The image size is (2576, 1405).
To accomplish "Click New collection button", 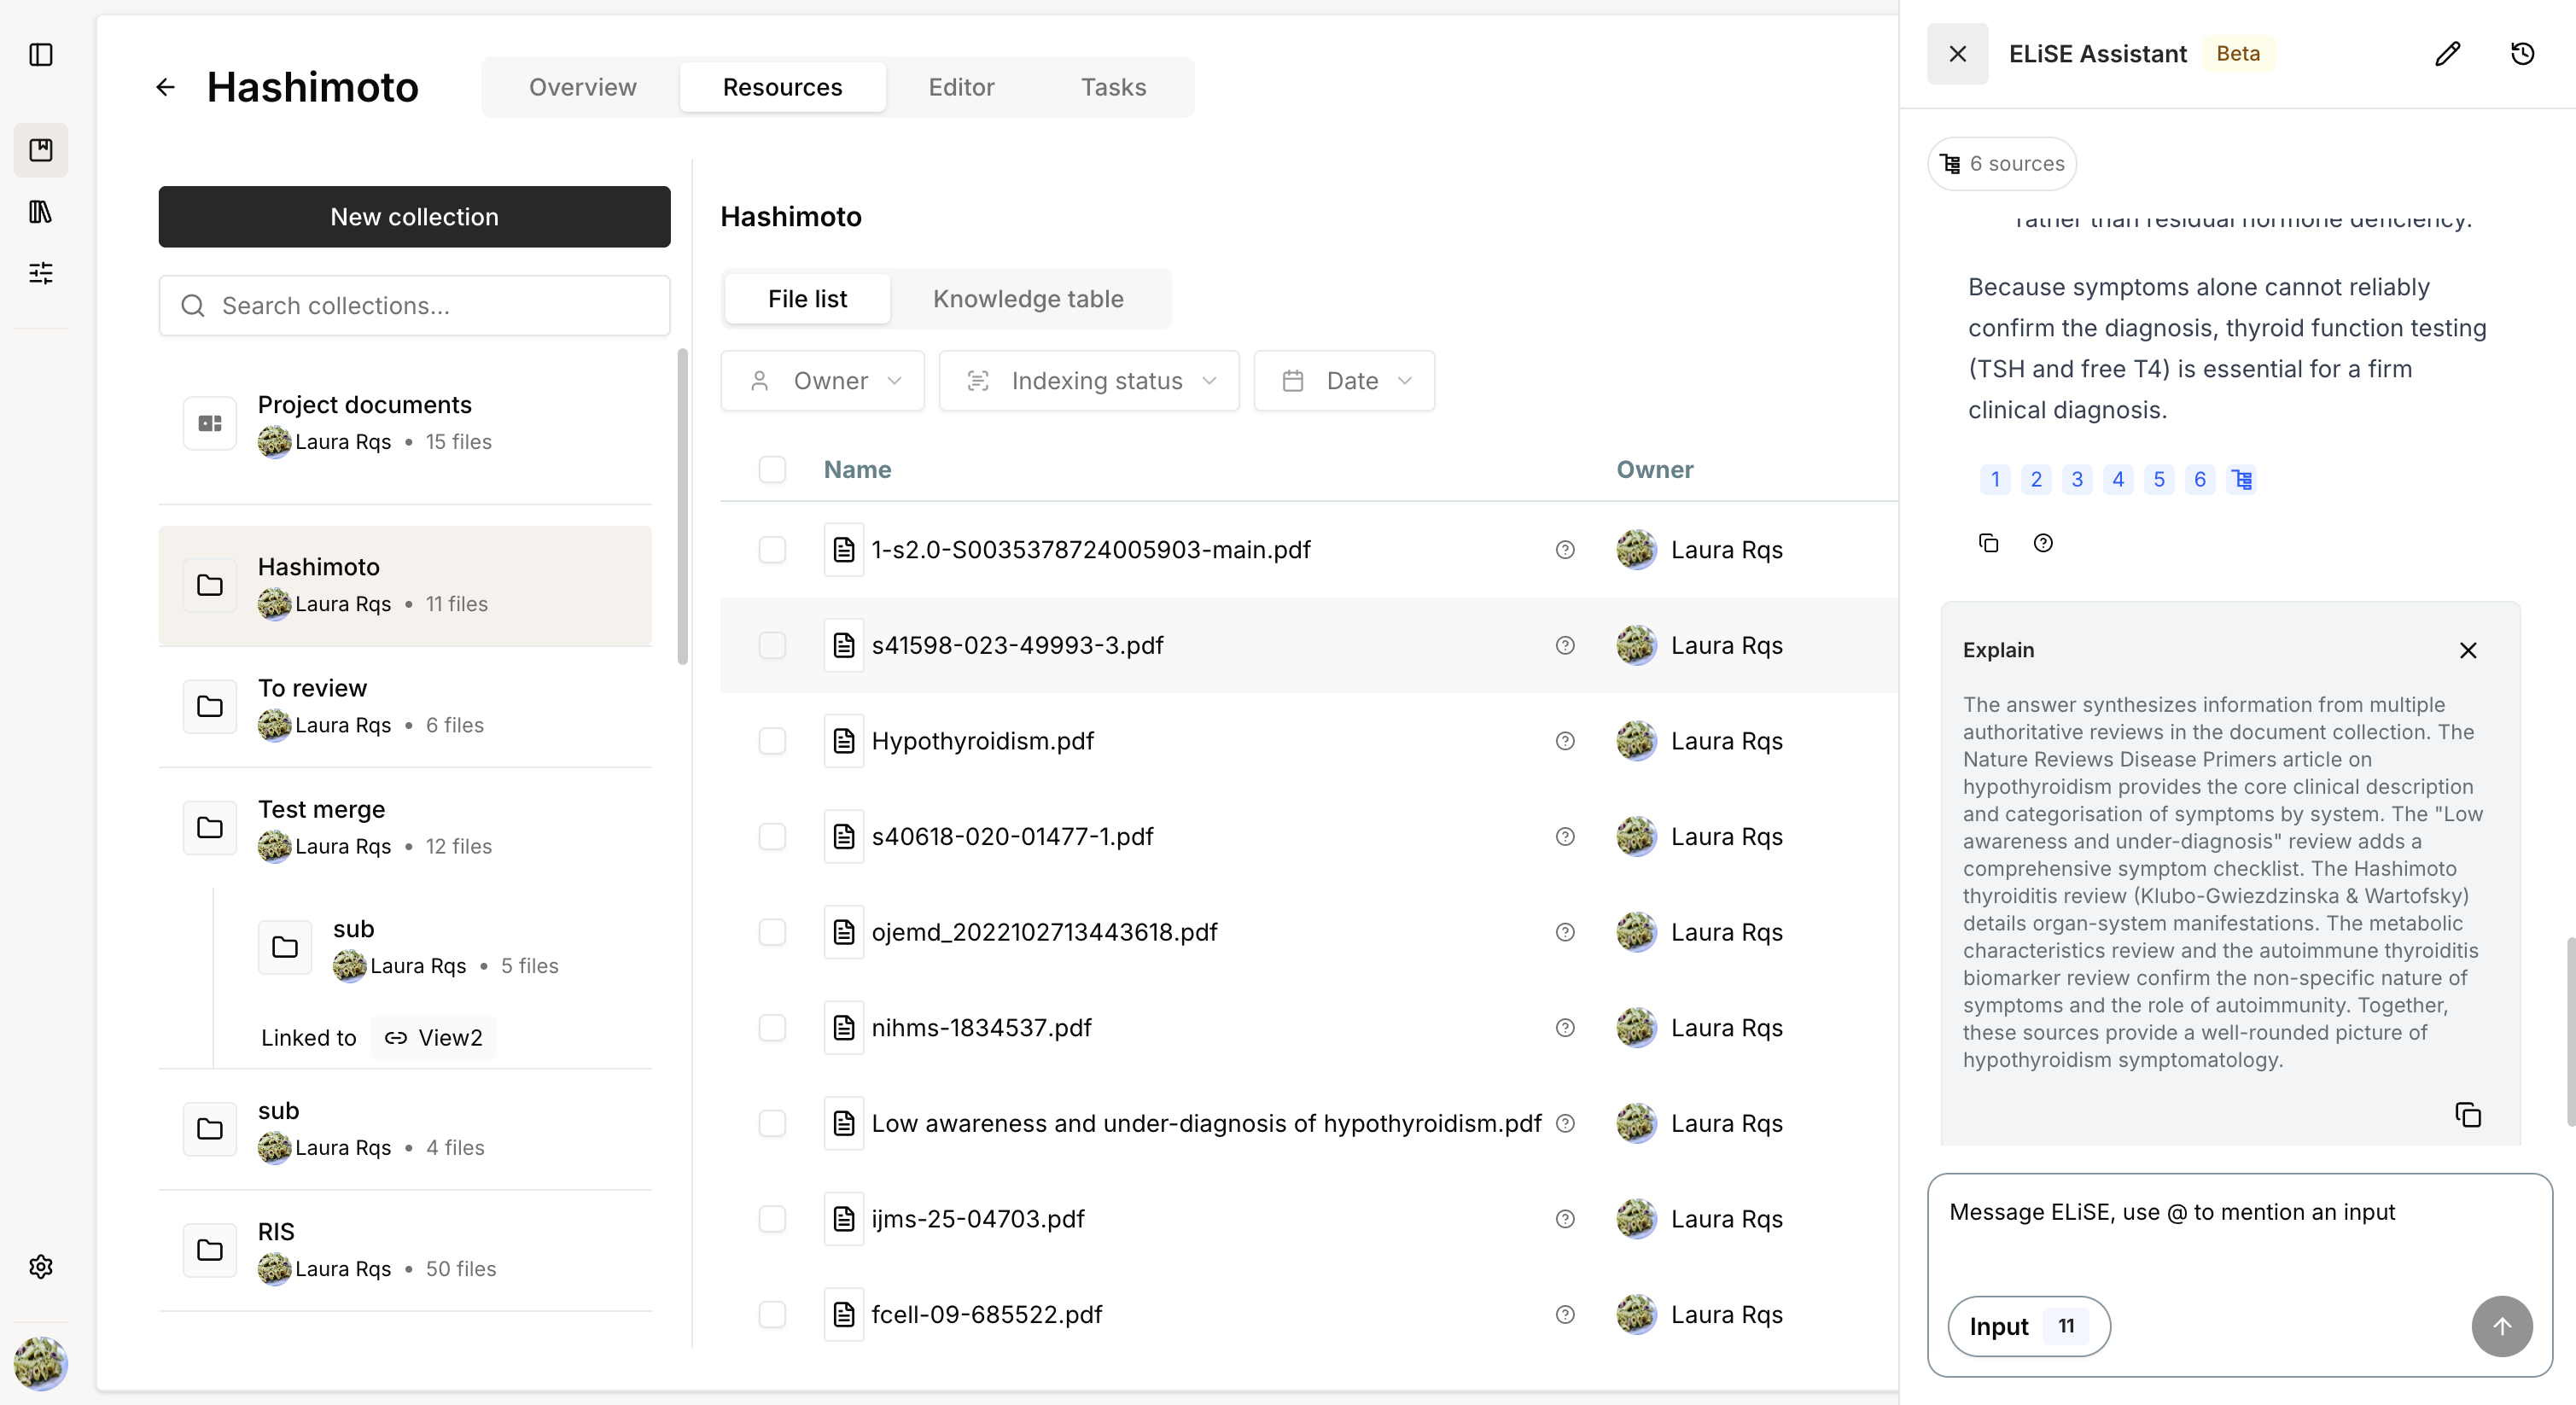I will pos(414,216).
